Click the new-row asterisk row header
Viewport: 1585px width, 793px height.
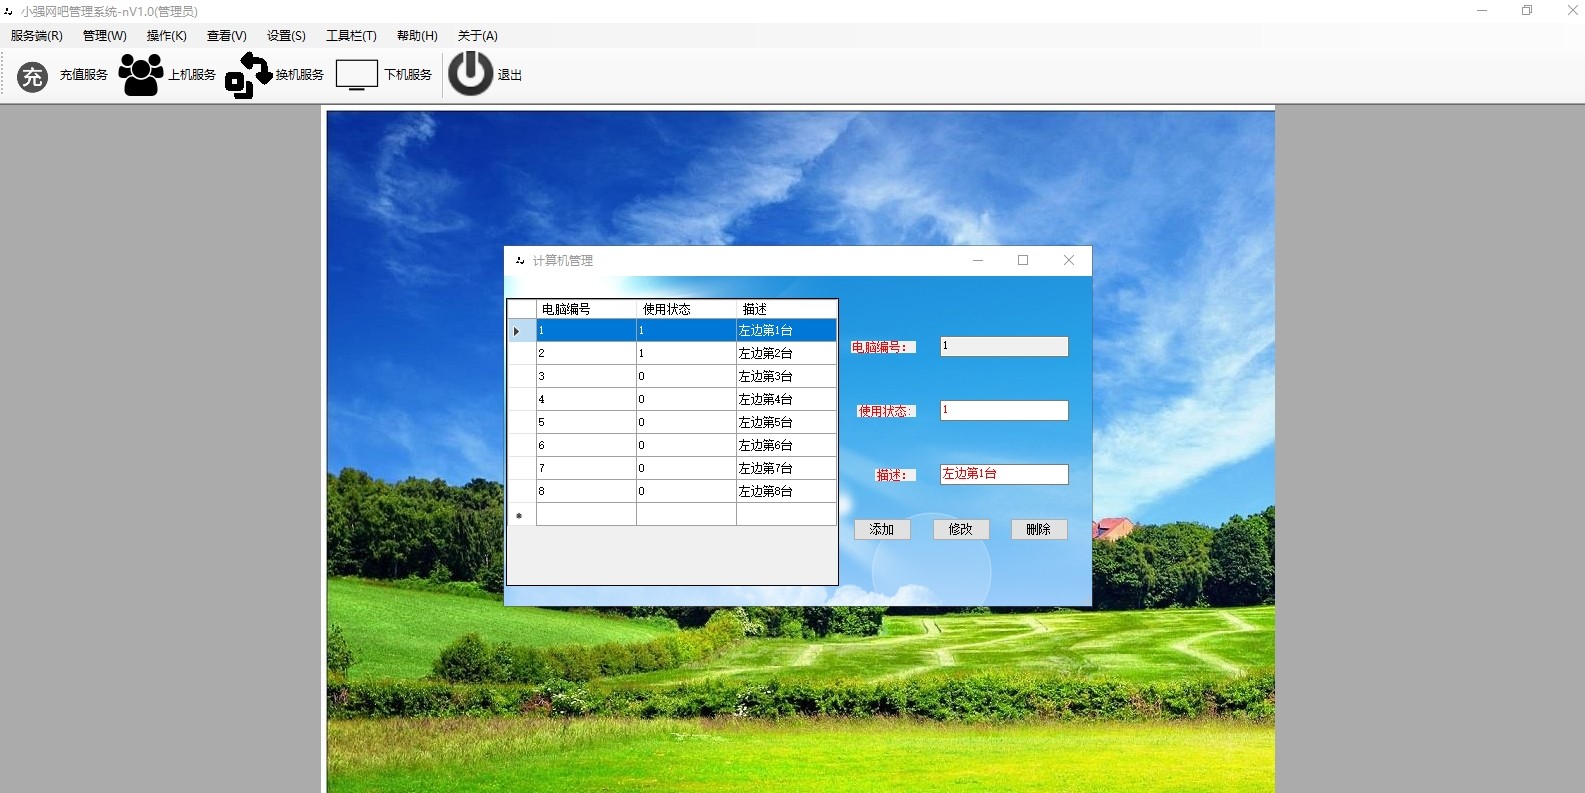(520, 515)
